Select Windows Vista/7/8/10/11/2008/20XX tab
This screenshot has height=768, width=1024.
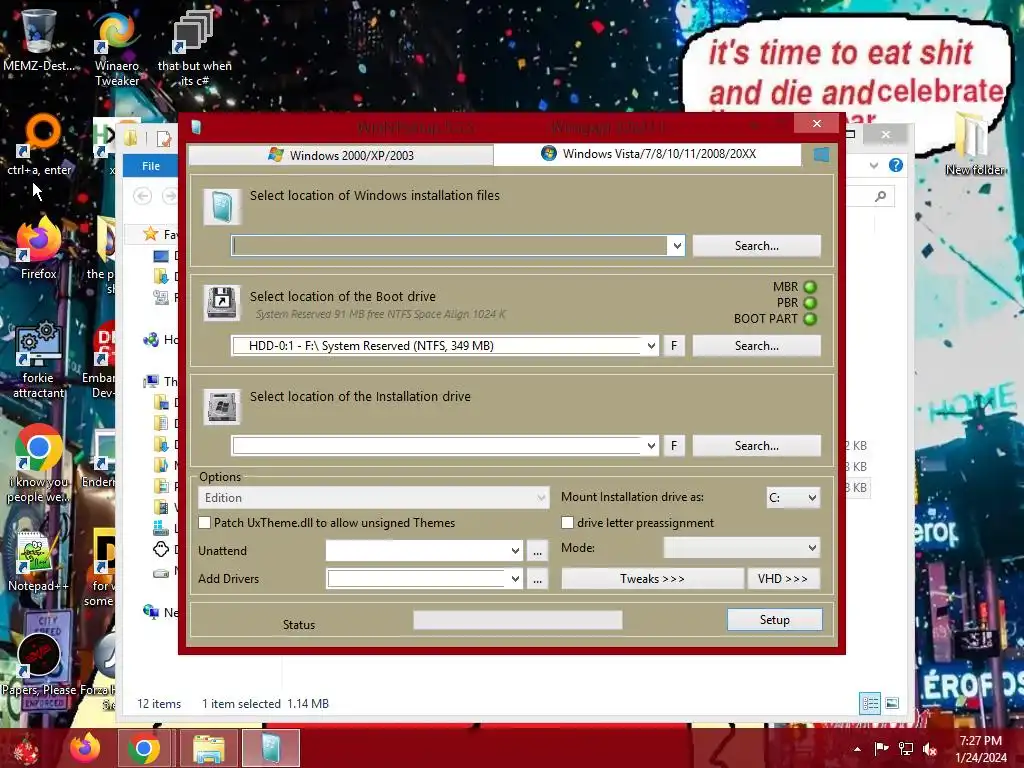pos(647,154)
